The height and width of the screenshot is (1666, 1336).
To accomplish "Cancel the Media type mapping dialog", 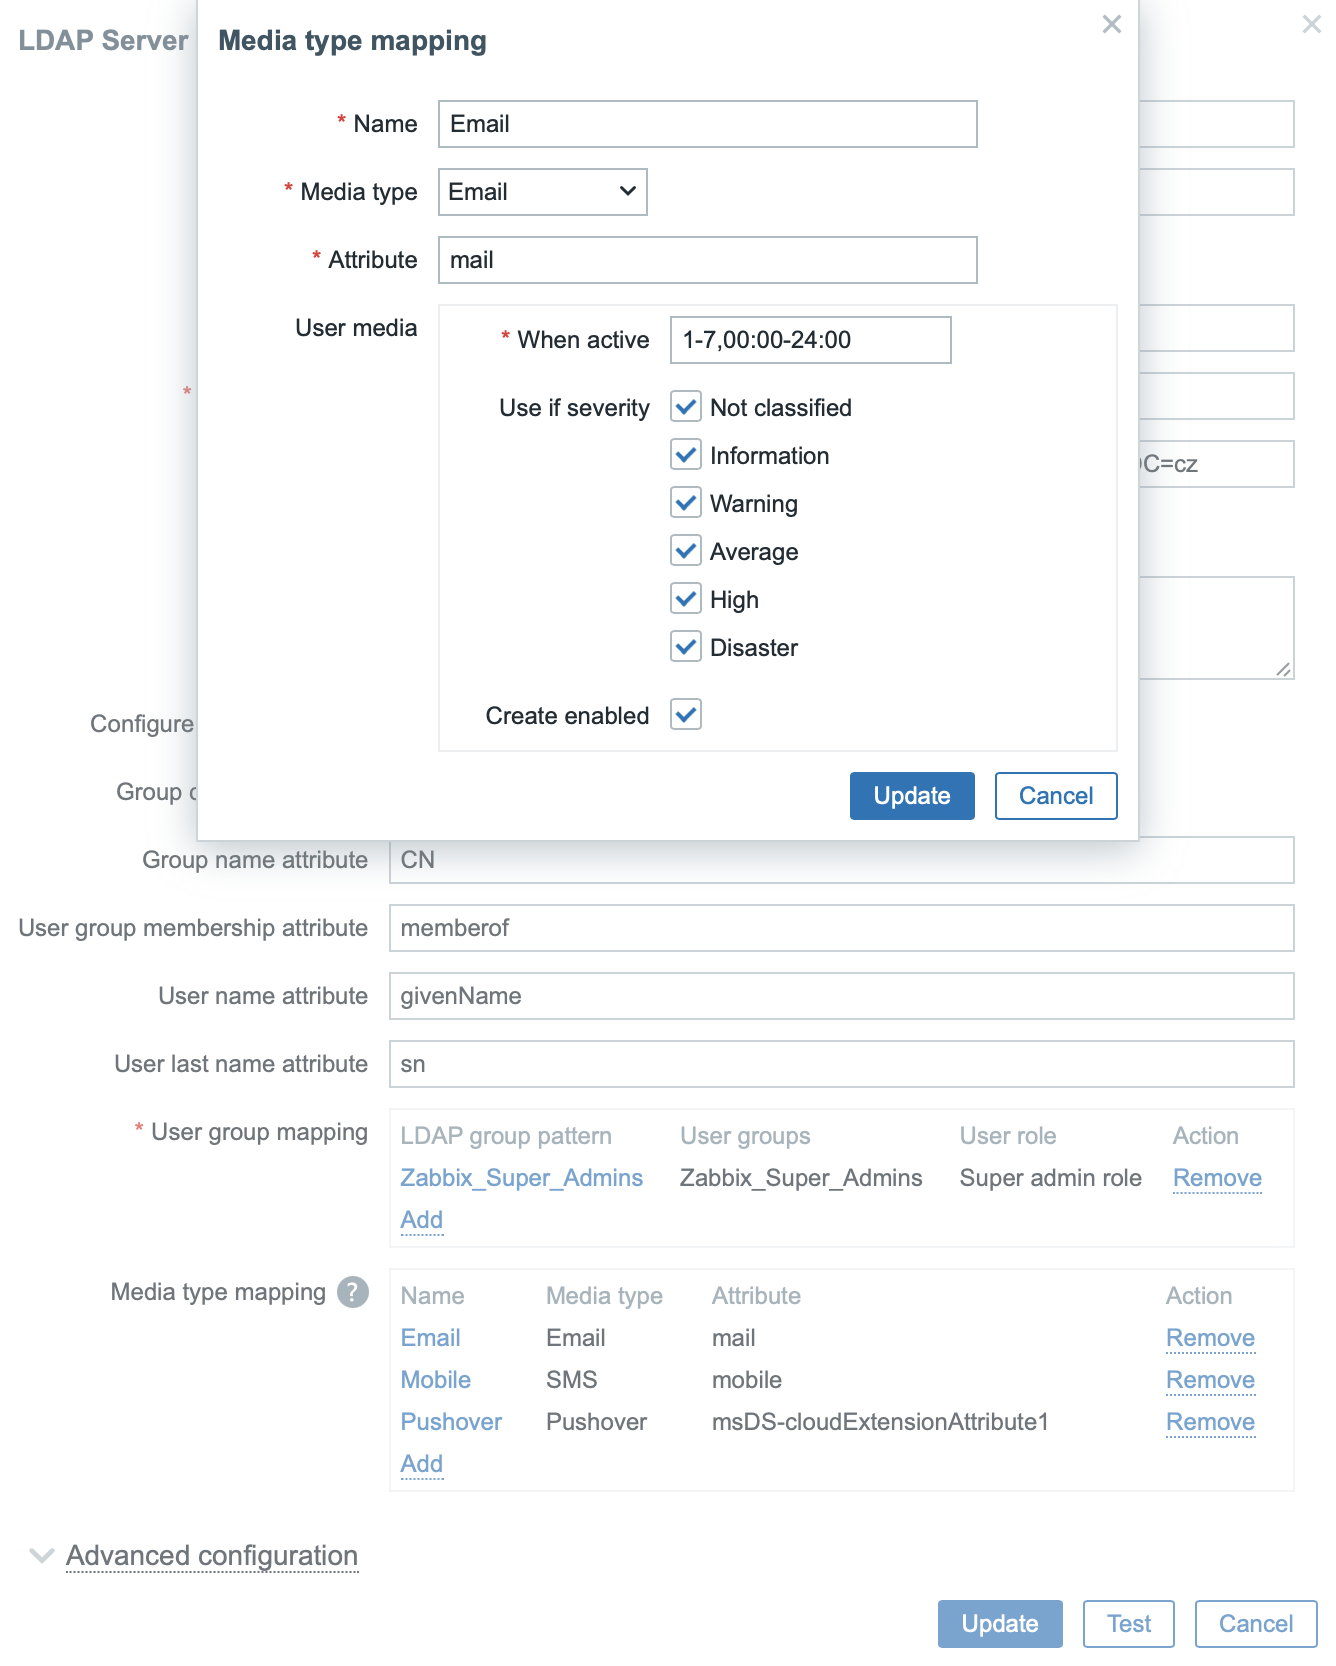I will [x=1055, y=796].
